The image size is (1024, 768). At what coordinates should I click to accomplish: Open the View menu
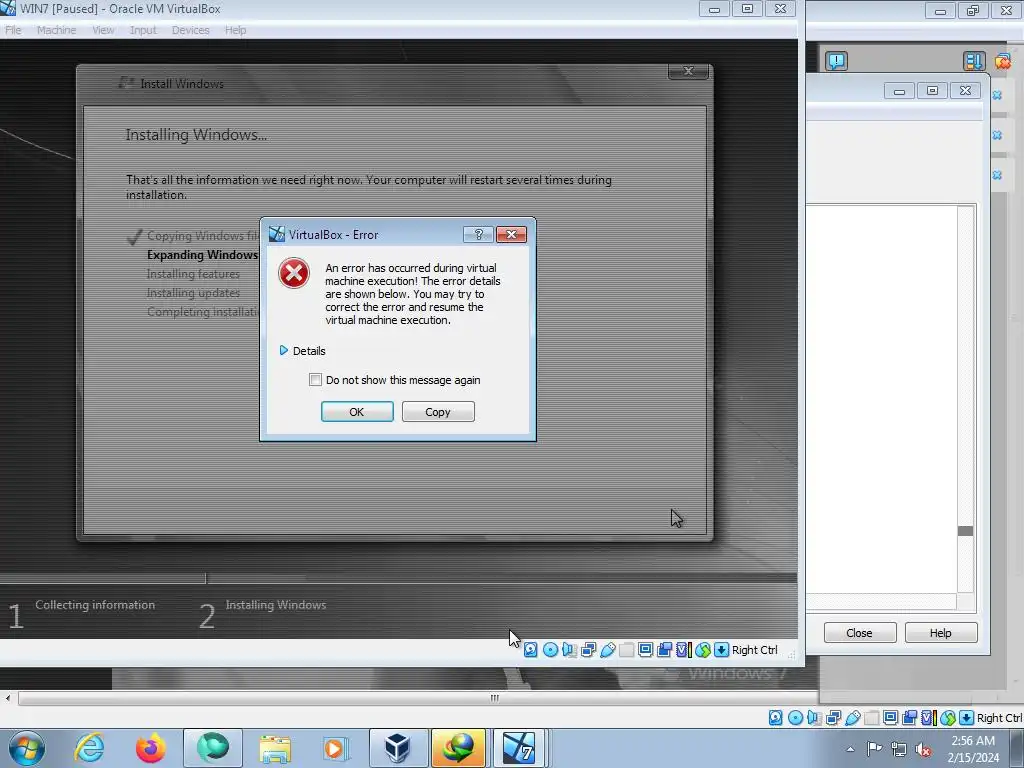coord(103,30)
